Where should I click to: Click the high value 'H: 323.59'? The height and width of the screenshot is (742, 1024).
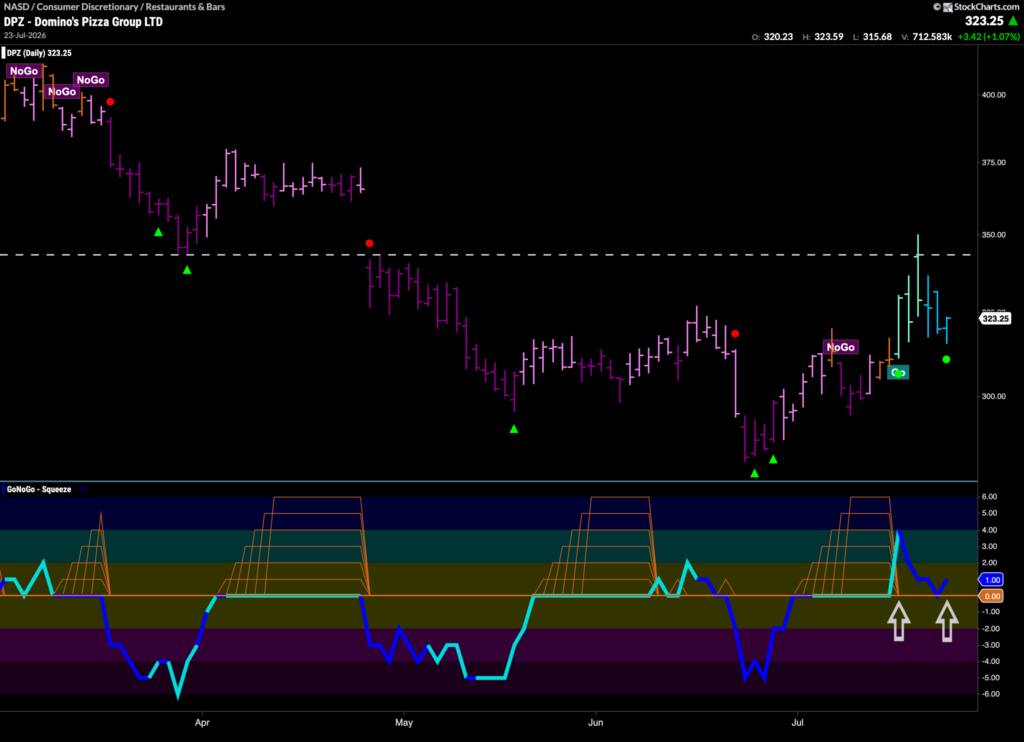coord(823,37)
